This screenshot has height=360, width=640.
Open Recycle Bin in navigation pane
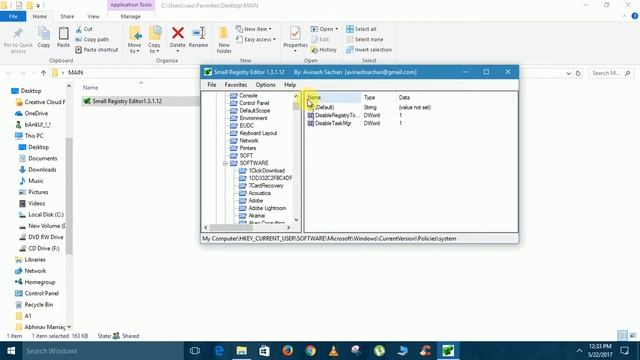(x=38, y=305)
